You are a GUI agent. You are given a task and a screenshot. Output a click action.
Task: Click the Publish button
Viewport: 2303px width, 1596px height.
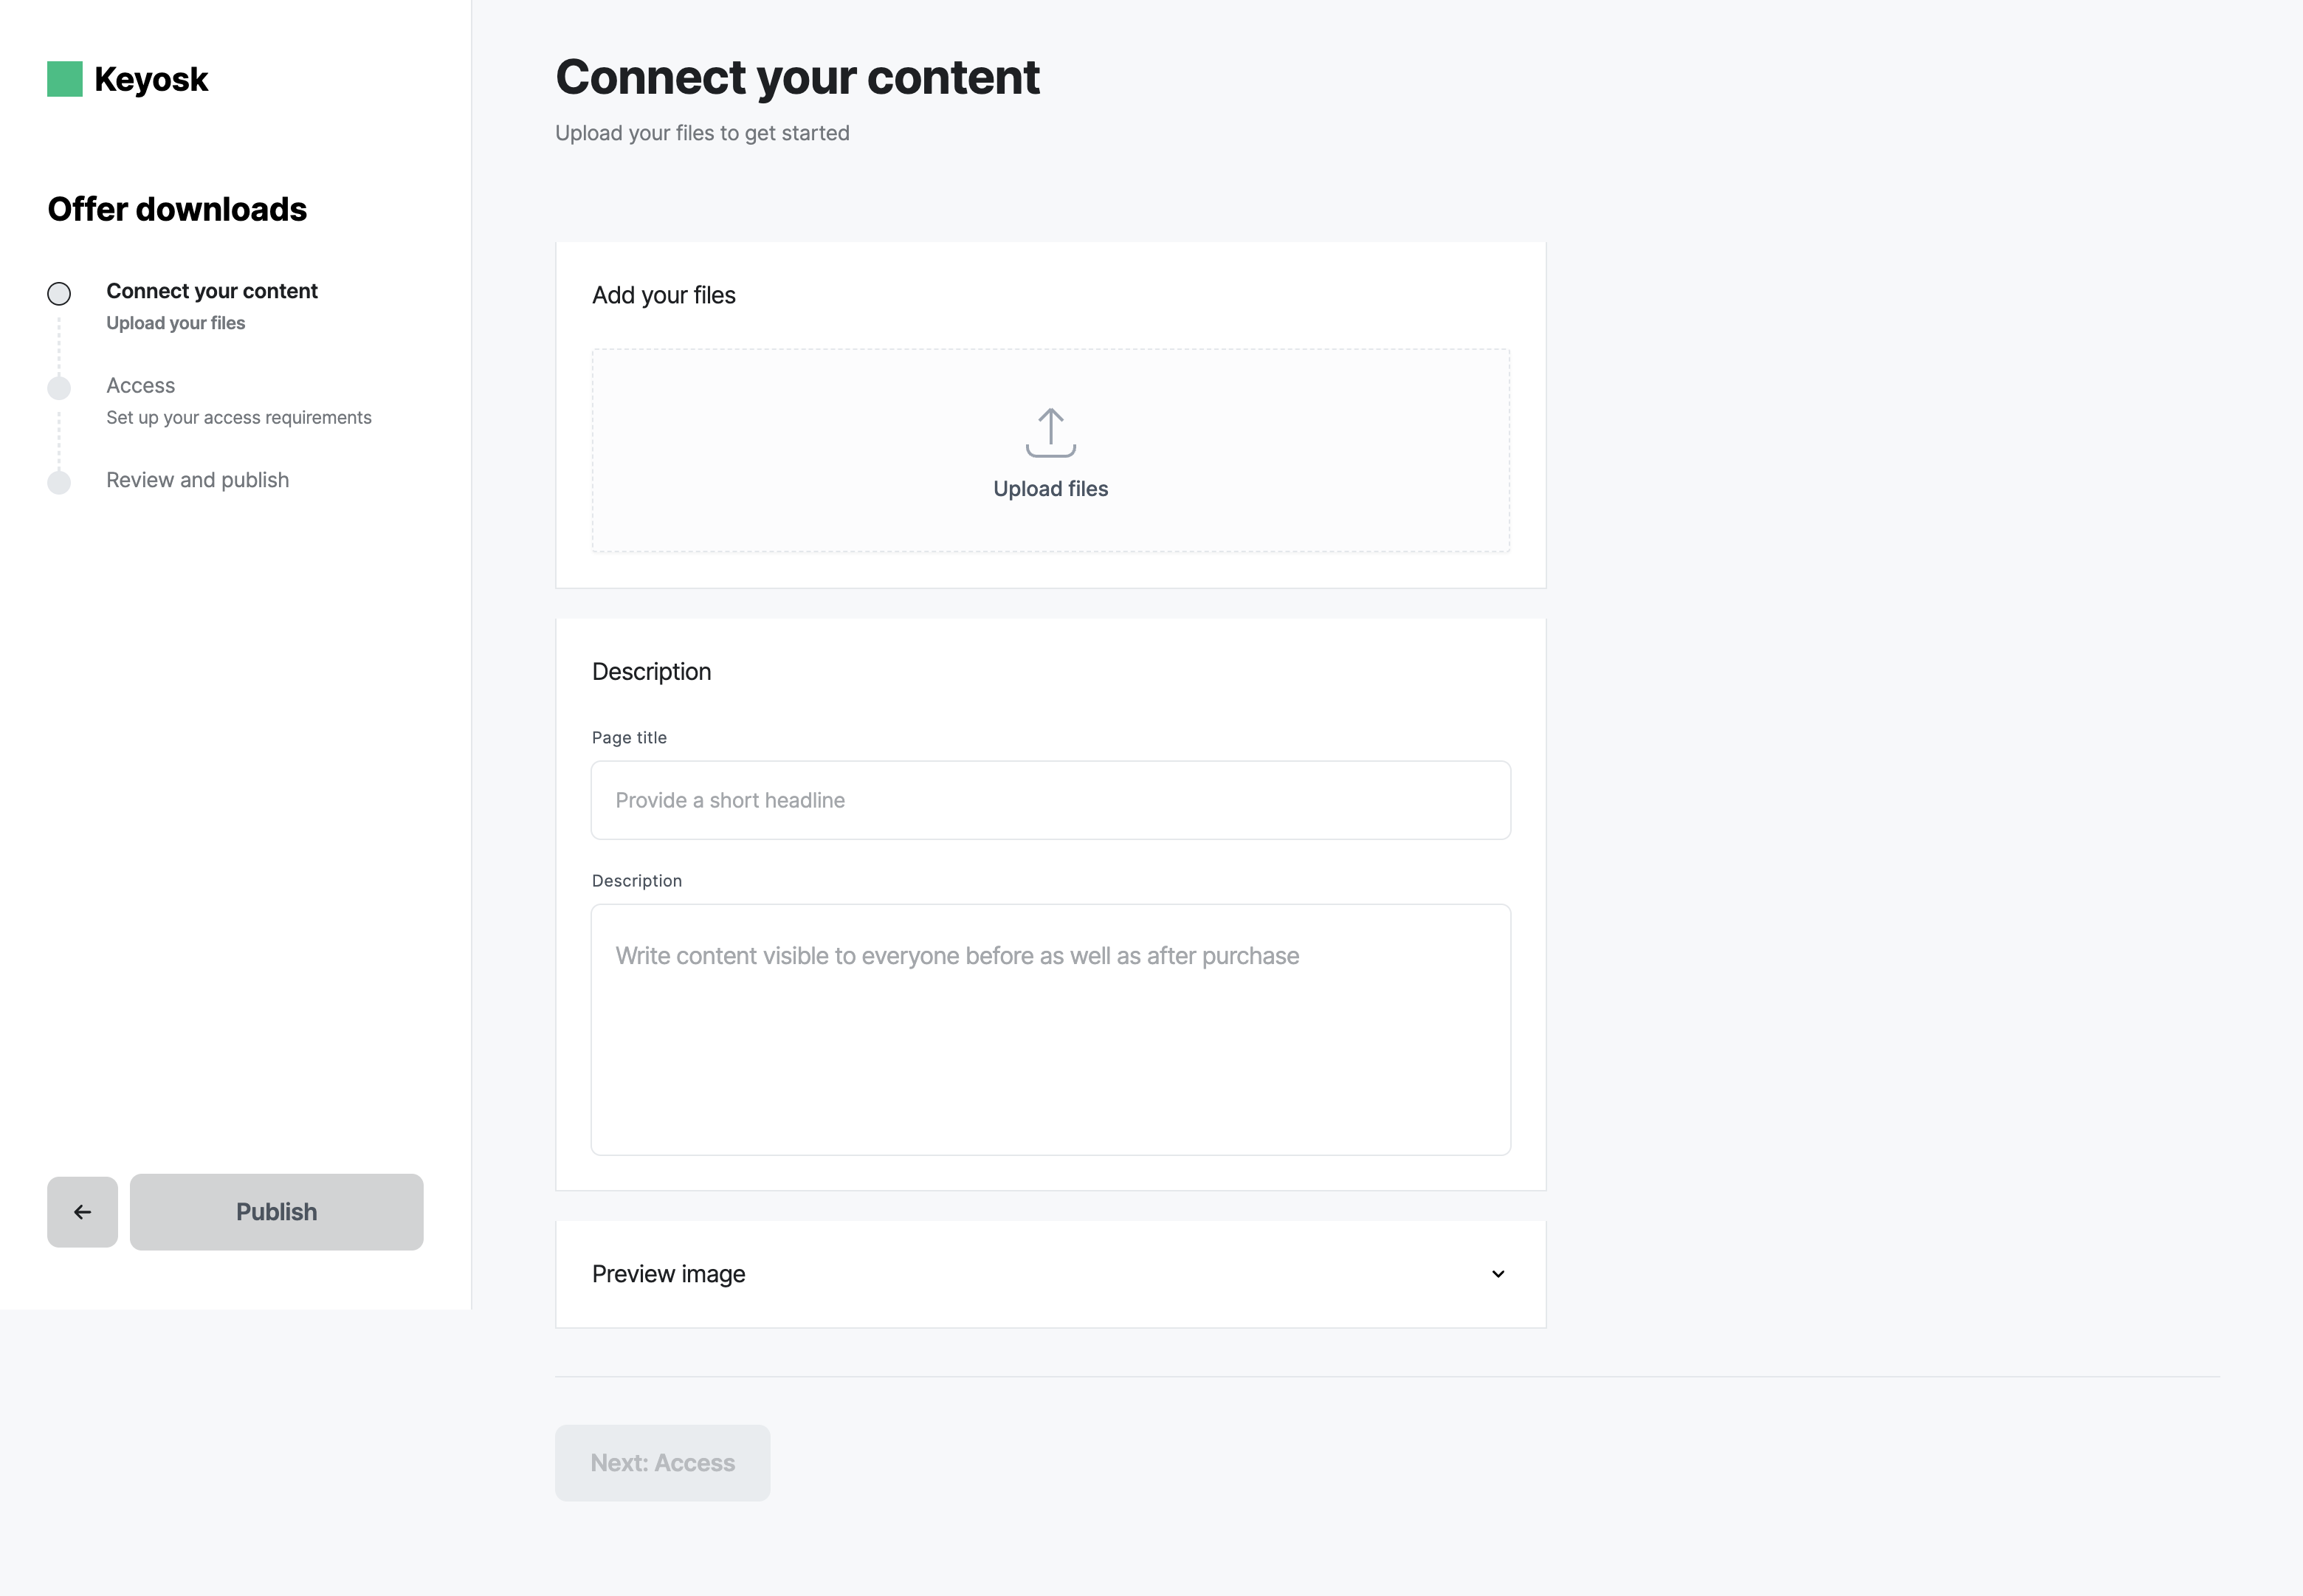tap(277, 1212)
